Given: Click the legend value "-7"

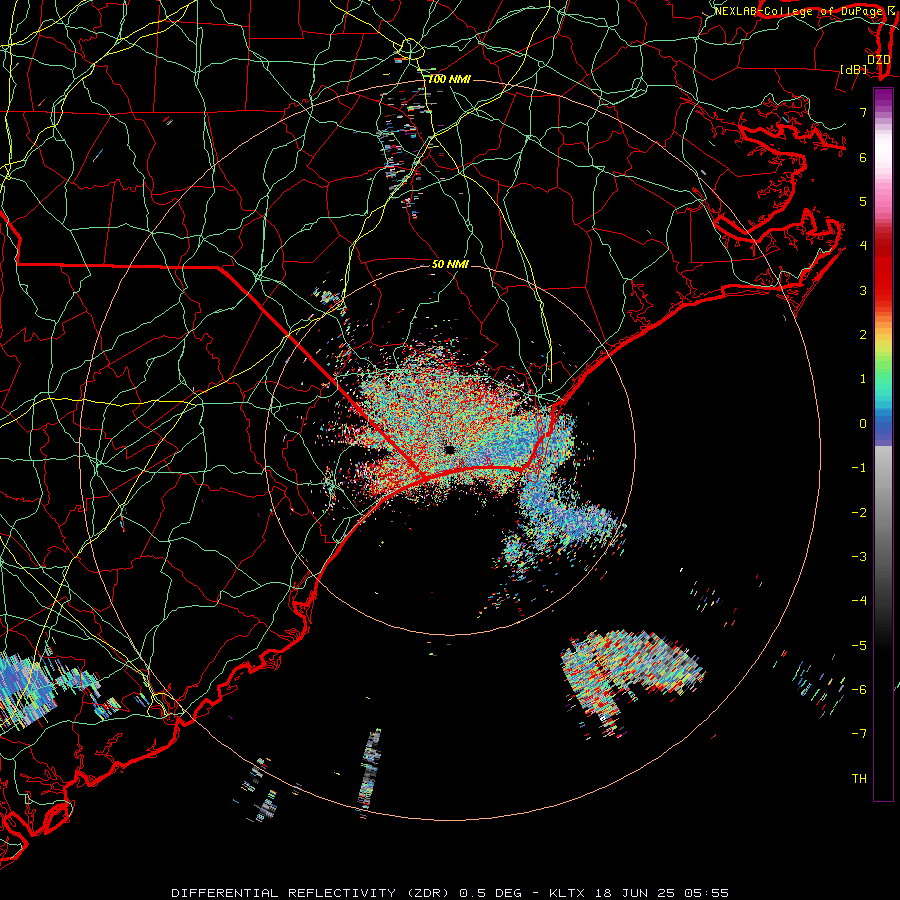Looking at the screenshot, I should pos(859,734).
